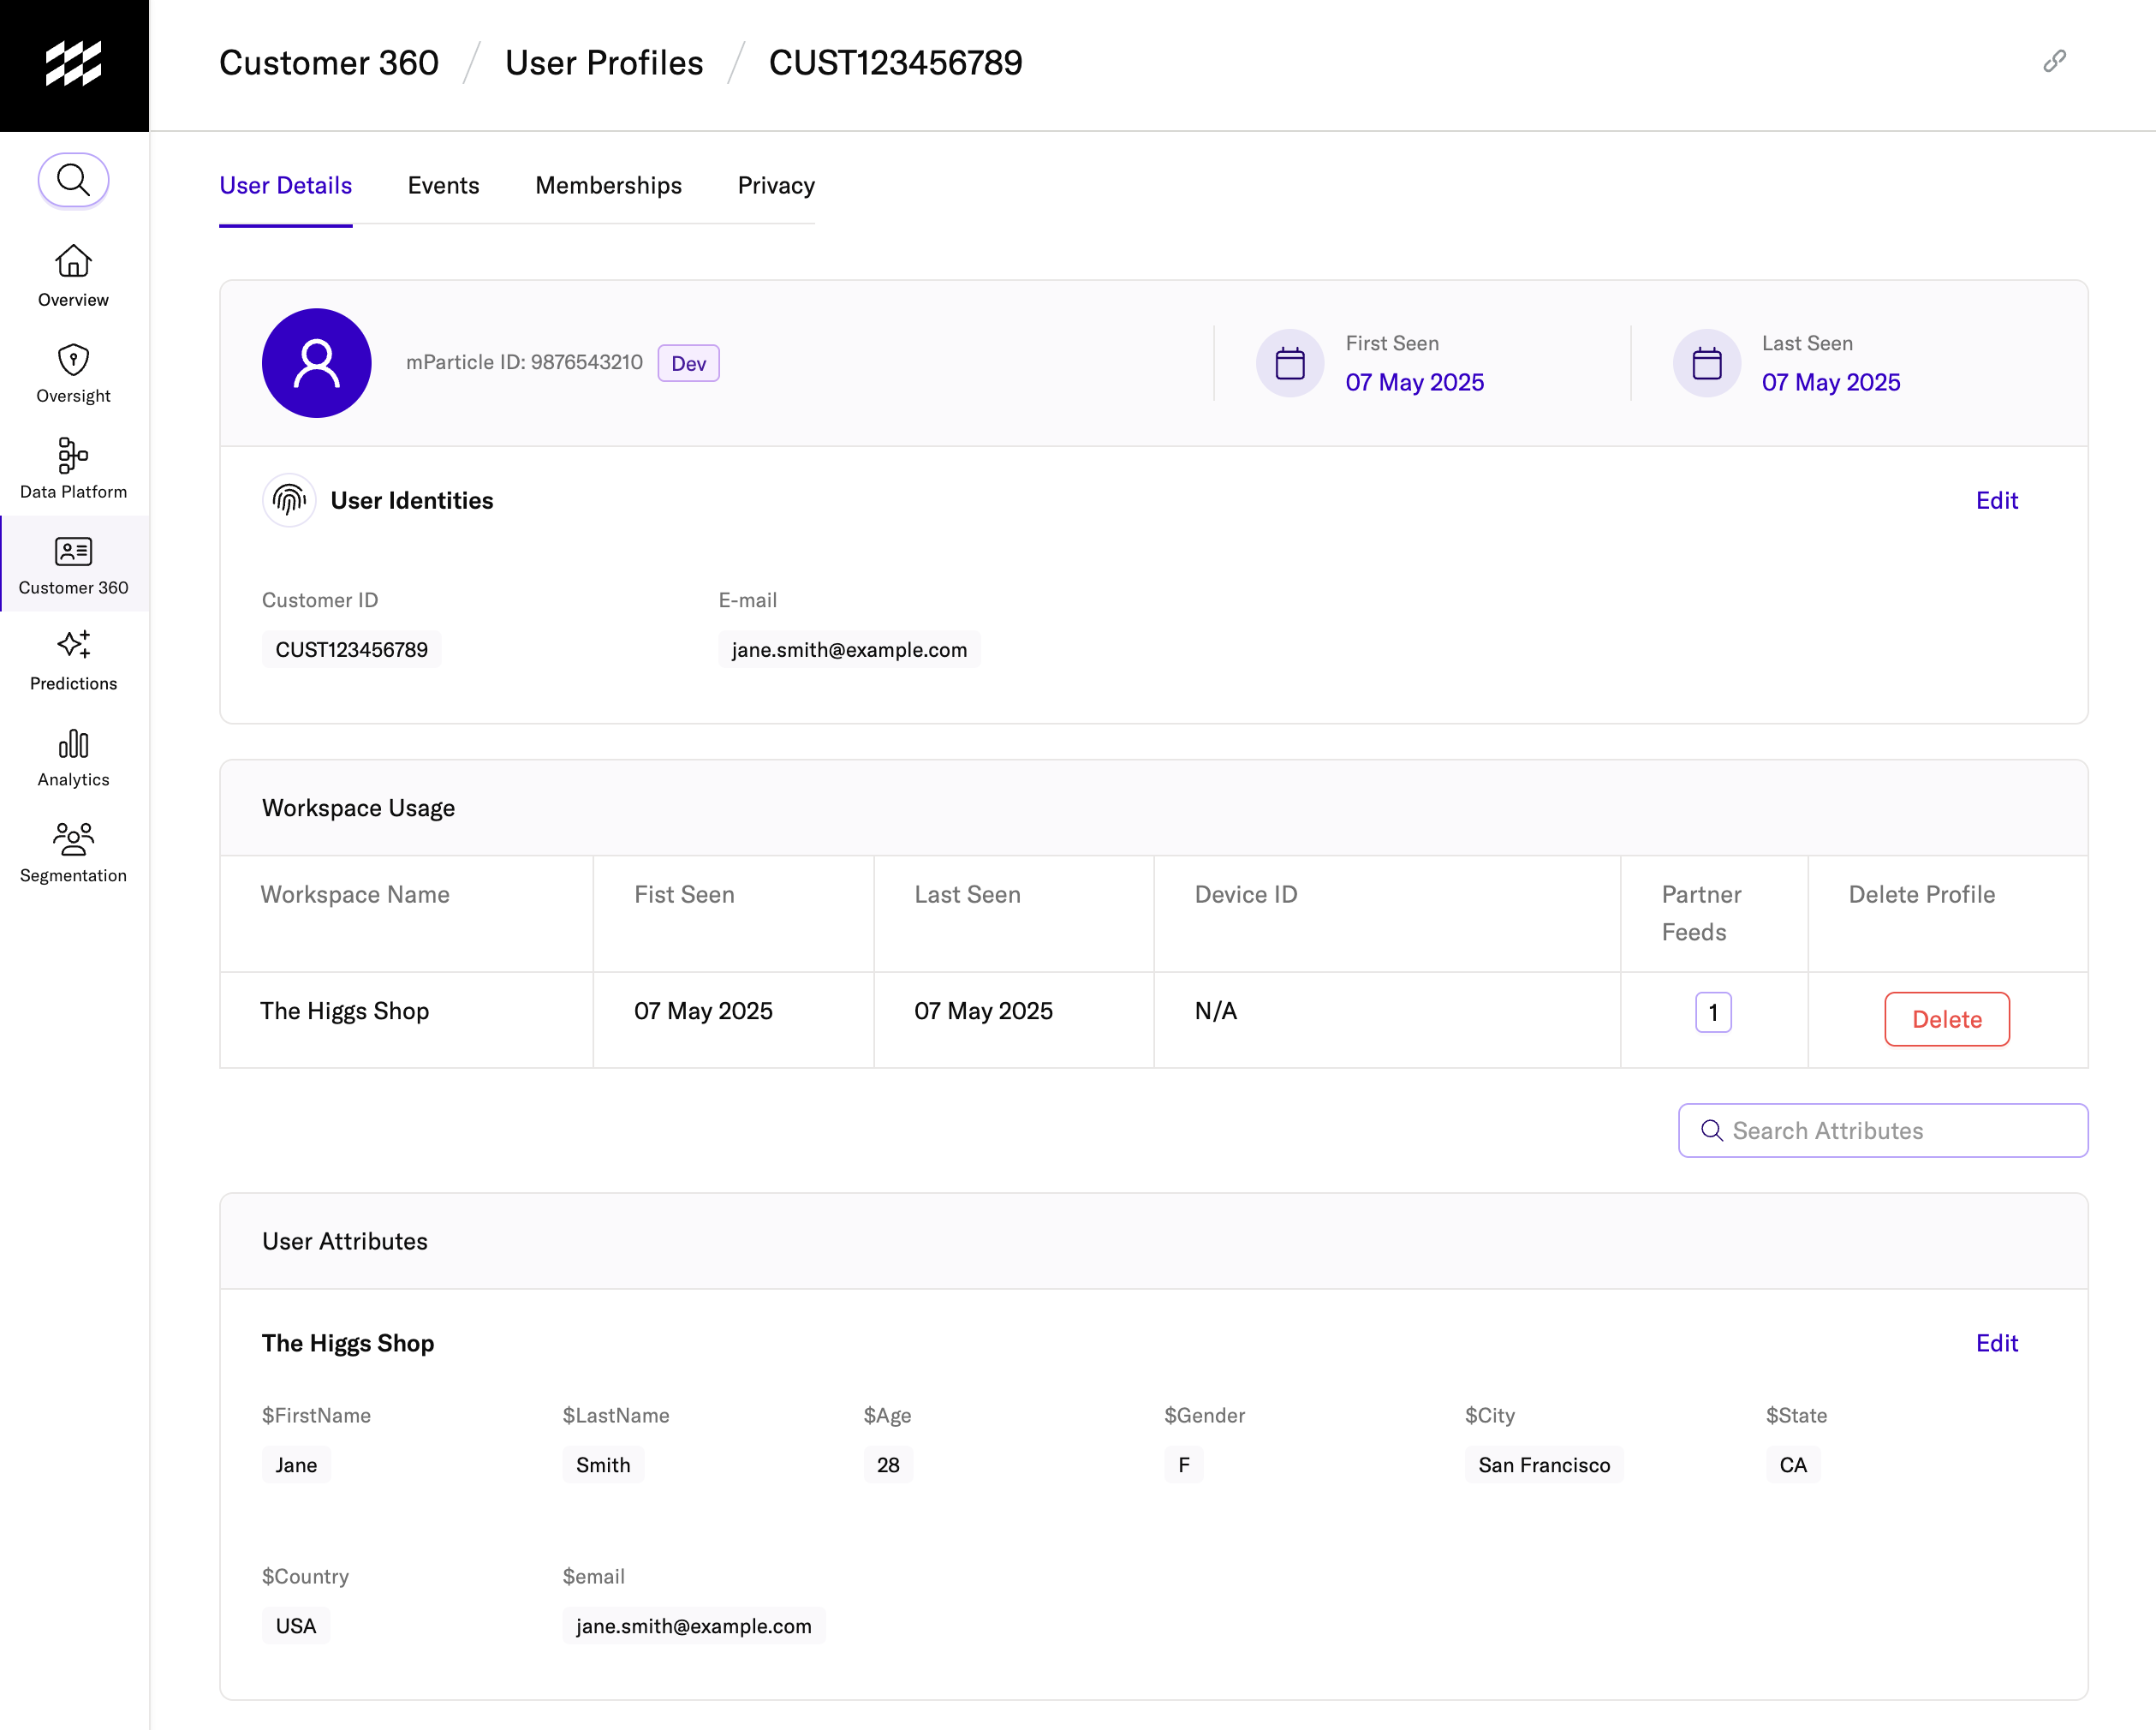This screenshot has width=2156, height=1730.
Task: Click the Customer 360 breadcrumb link
Action: [329, 63]
